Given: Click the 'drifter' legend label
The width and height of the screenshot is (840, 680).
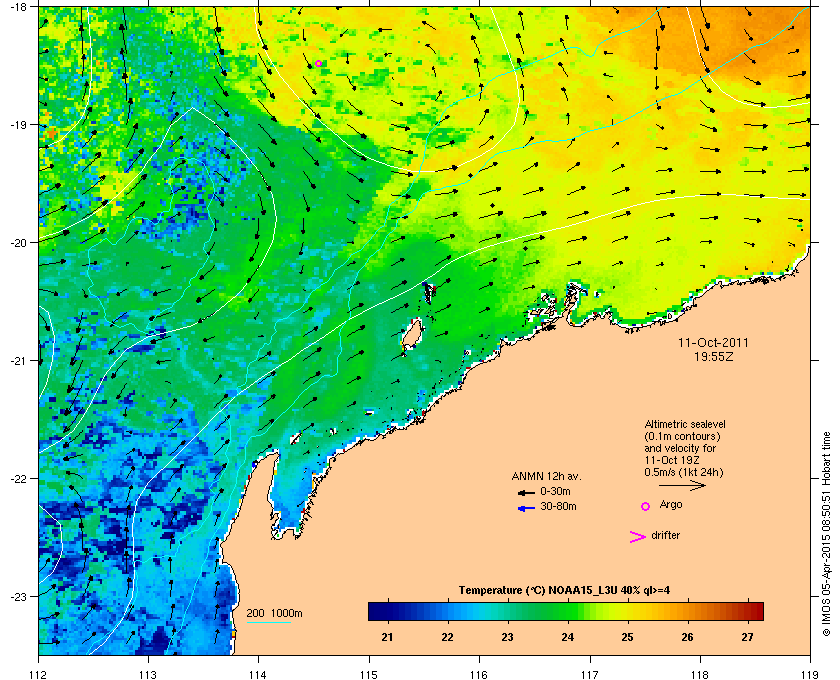Looking at the screenshot, I should pos(665,535).
